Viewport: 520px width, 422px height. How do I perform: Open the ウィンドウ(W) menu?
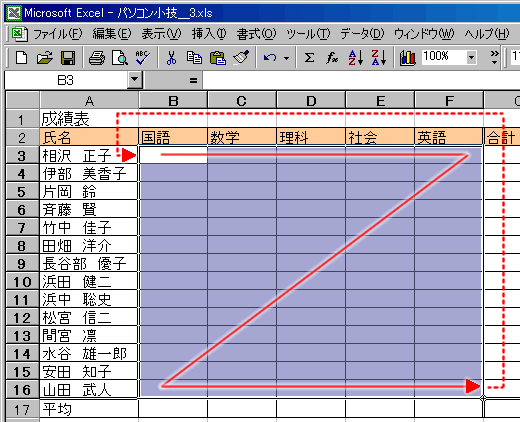click(424, 34)
